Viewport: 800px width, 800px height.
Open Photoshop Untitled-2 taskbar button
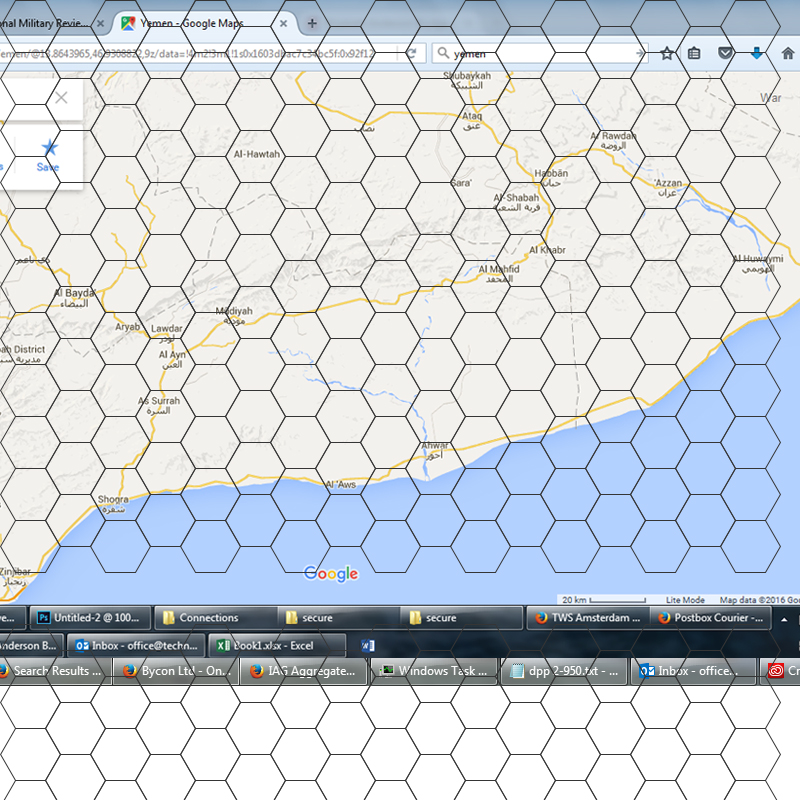click(x=90, y=618)
